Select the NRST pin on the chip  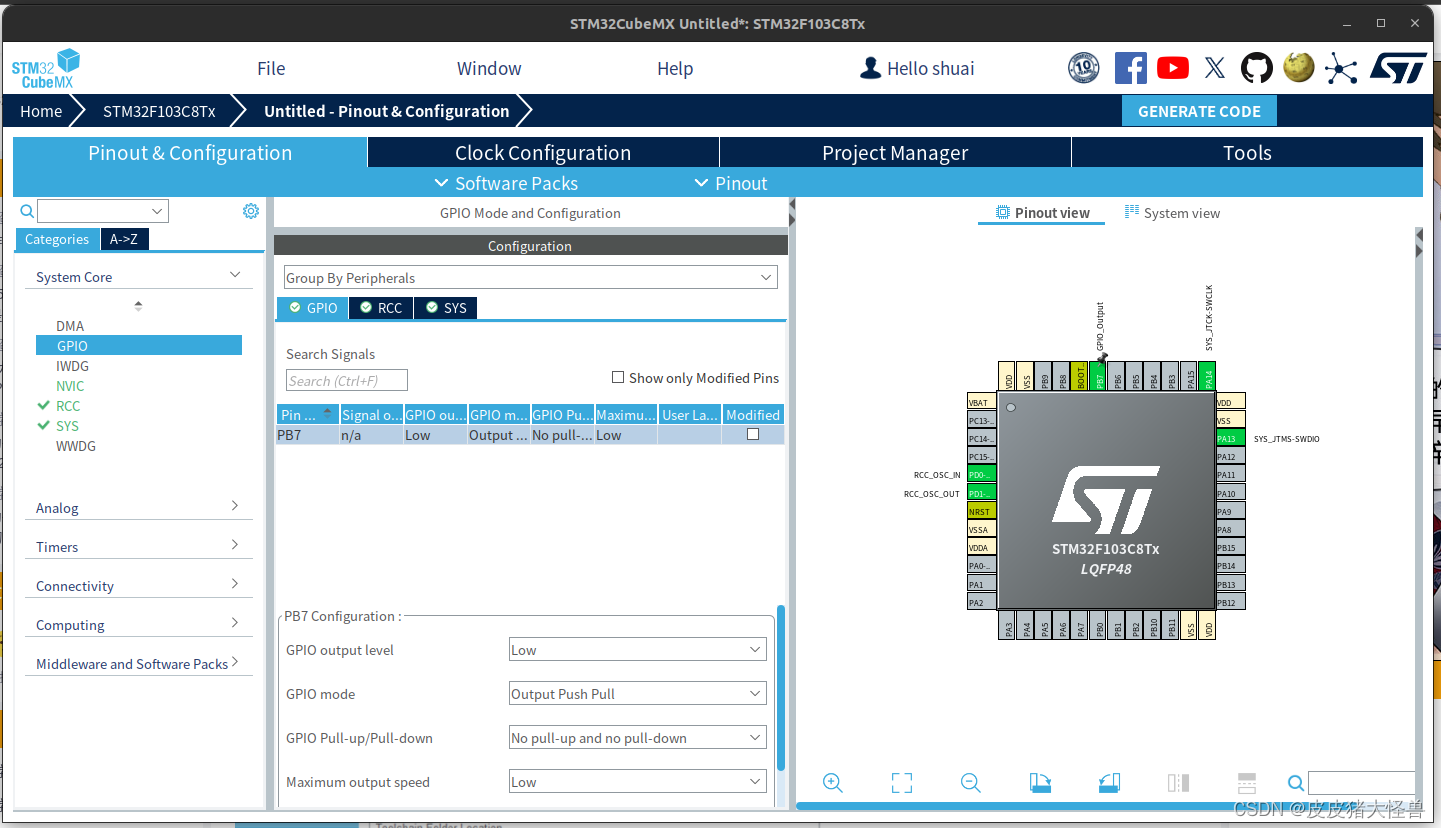pyautogui.click(x=982, y=511)
